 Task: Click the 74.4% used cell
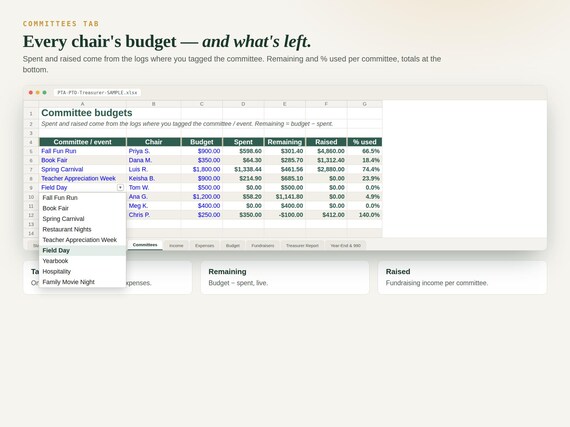[365, 169]
